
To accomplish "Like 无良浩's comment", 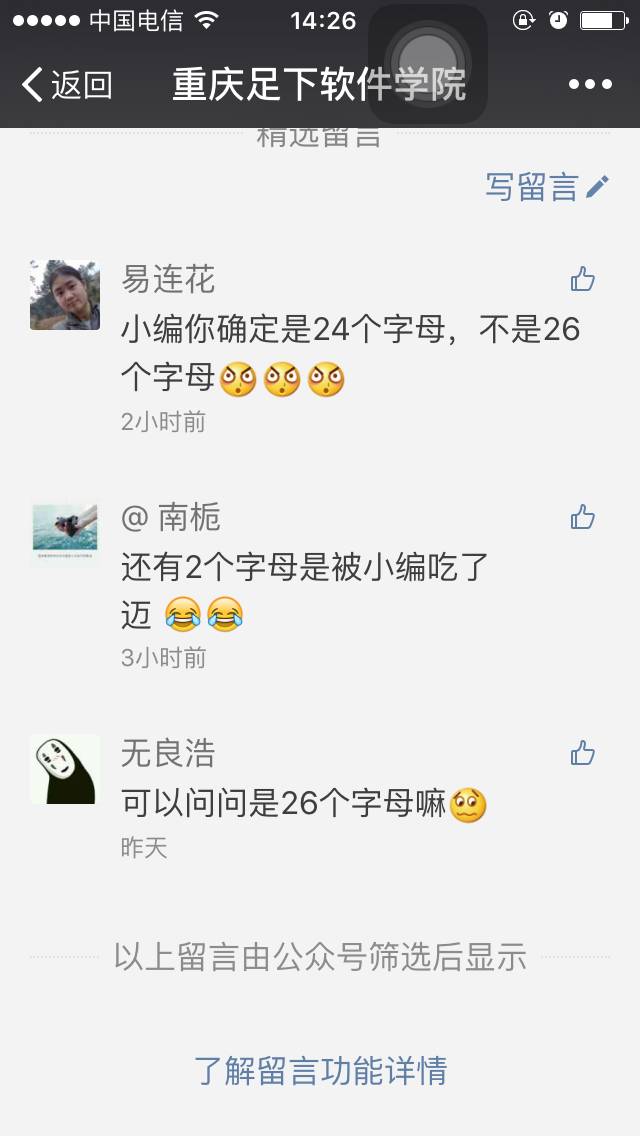I will [582, 753].
